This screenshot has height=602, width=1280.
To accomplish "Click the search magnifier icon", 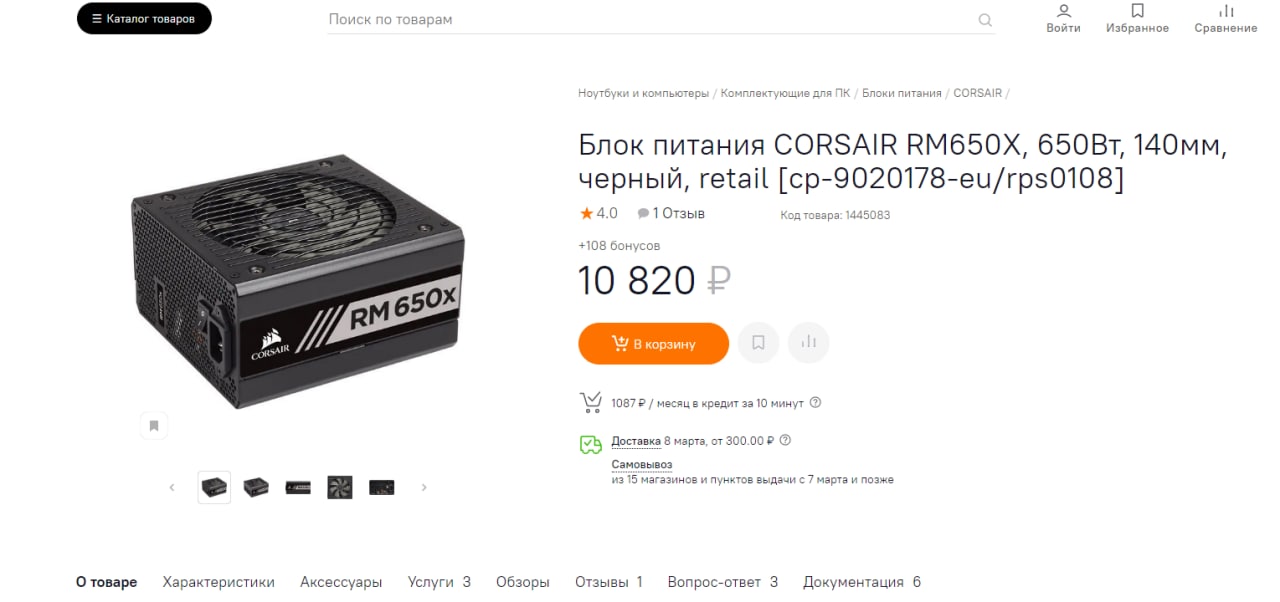I will 985,20.
